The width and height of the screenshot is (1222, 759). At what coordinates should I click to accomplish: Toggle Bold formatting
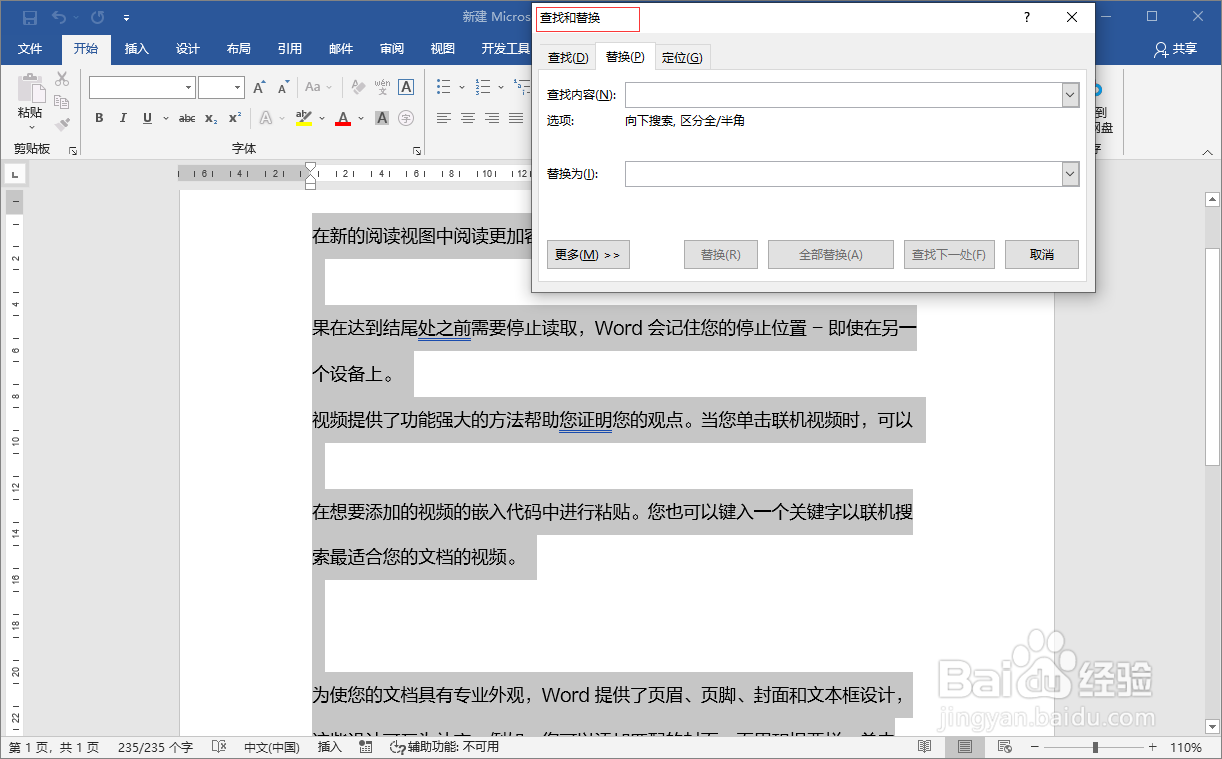pos(99,118)
